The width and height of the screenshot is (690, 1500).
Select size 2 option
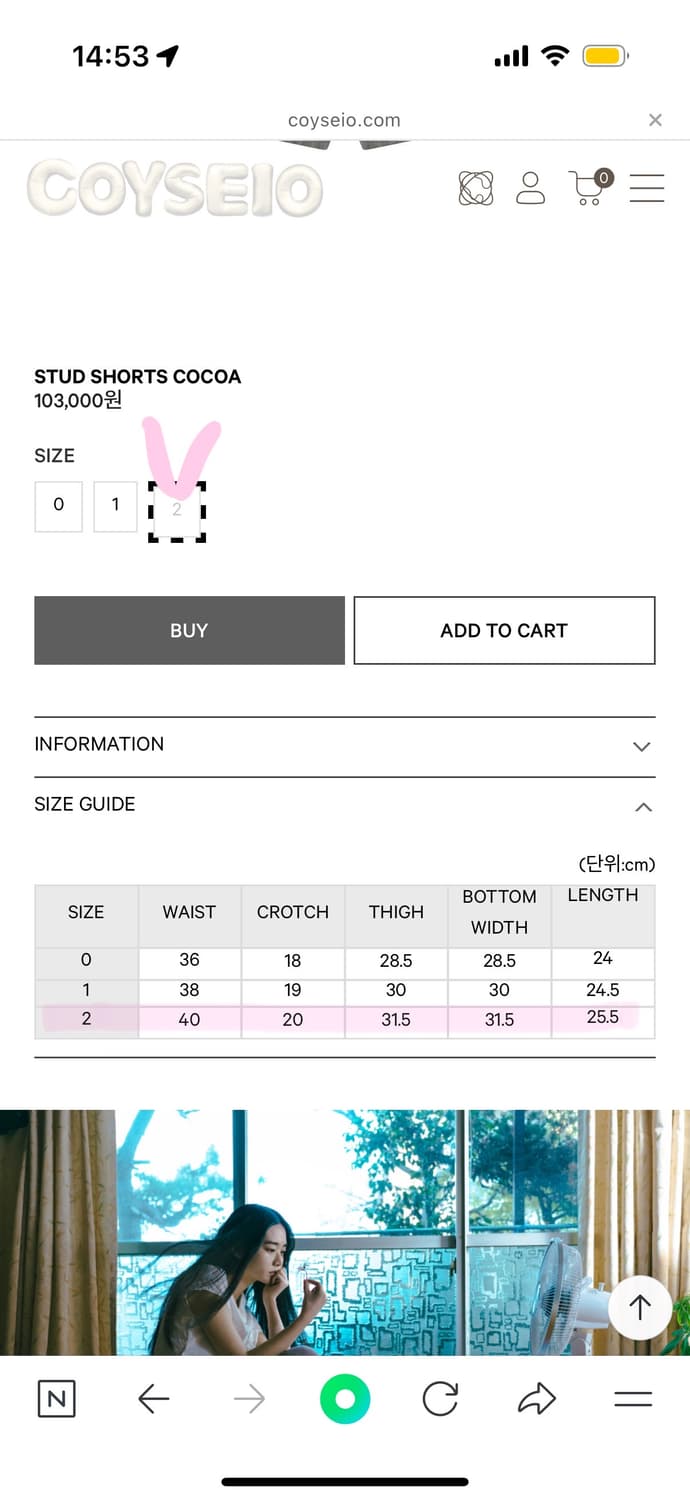click(177, 511)
